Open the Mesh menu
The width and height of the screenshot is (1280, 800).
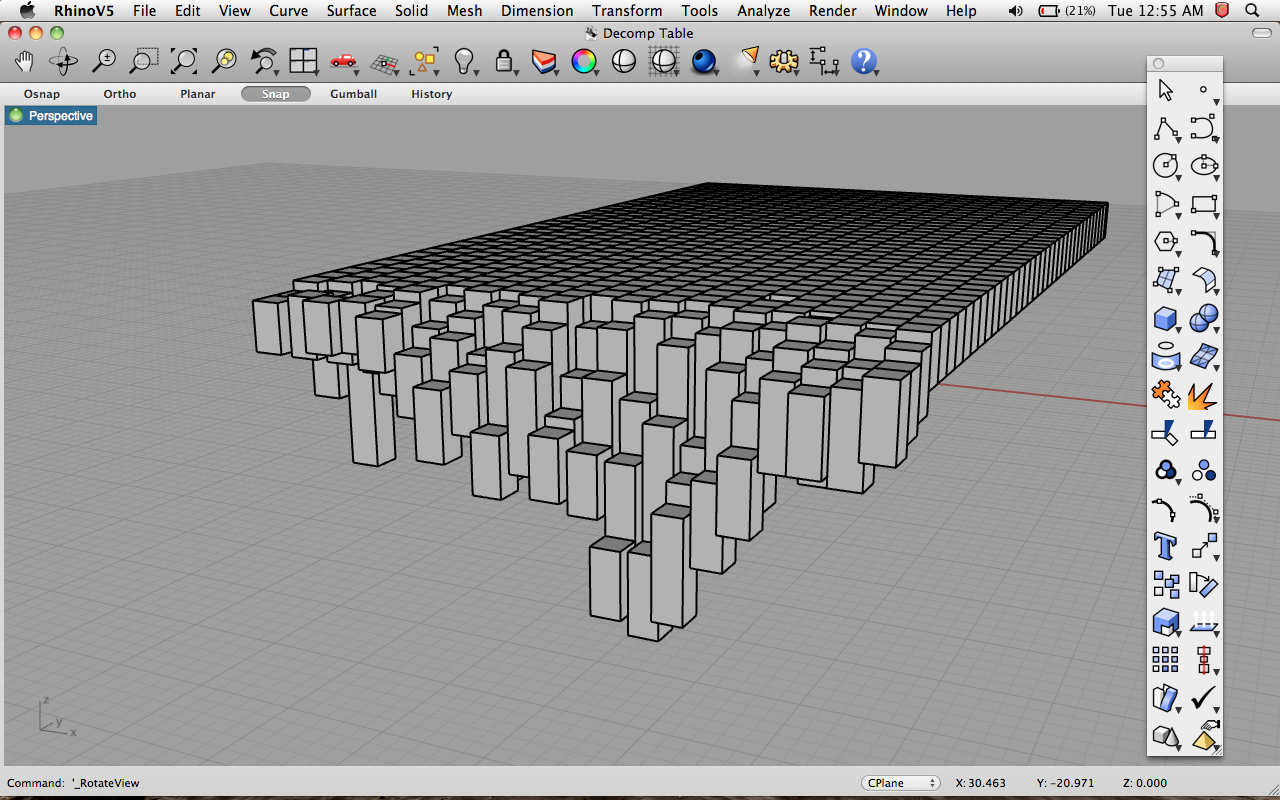click(x=464, y=11)
